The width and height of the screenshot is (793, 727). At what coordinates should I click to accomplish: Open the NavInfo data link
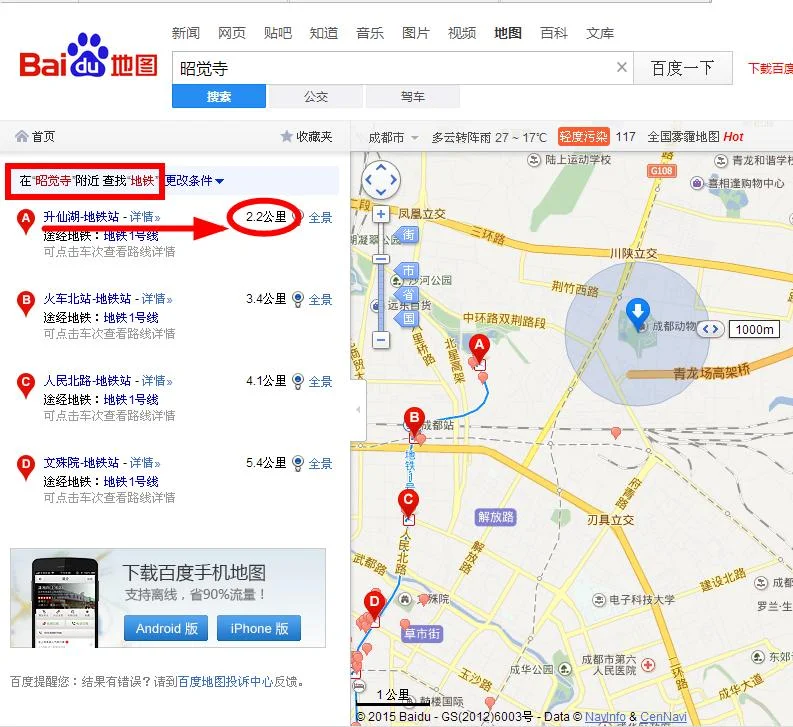(x=605, y=716)
